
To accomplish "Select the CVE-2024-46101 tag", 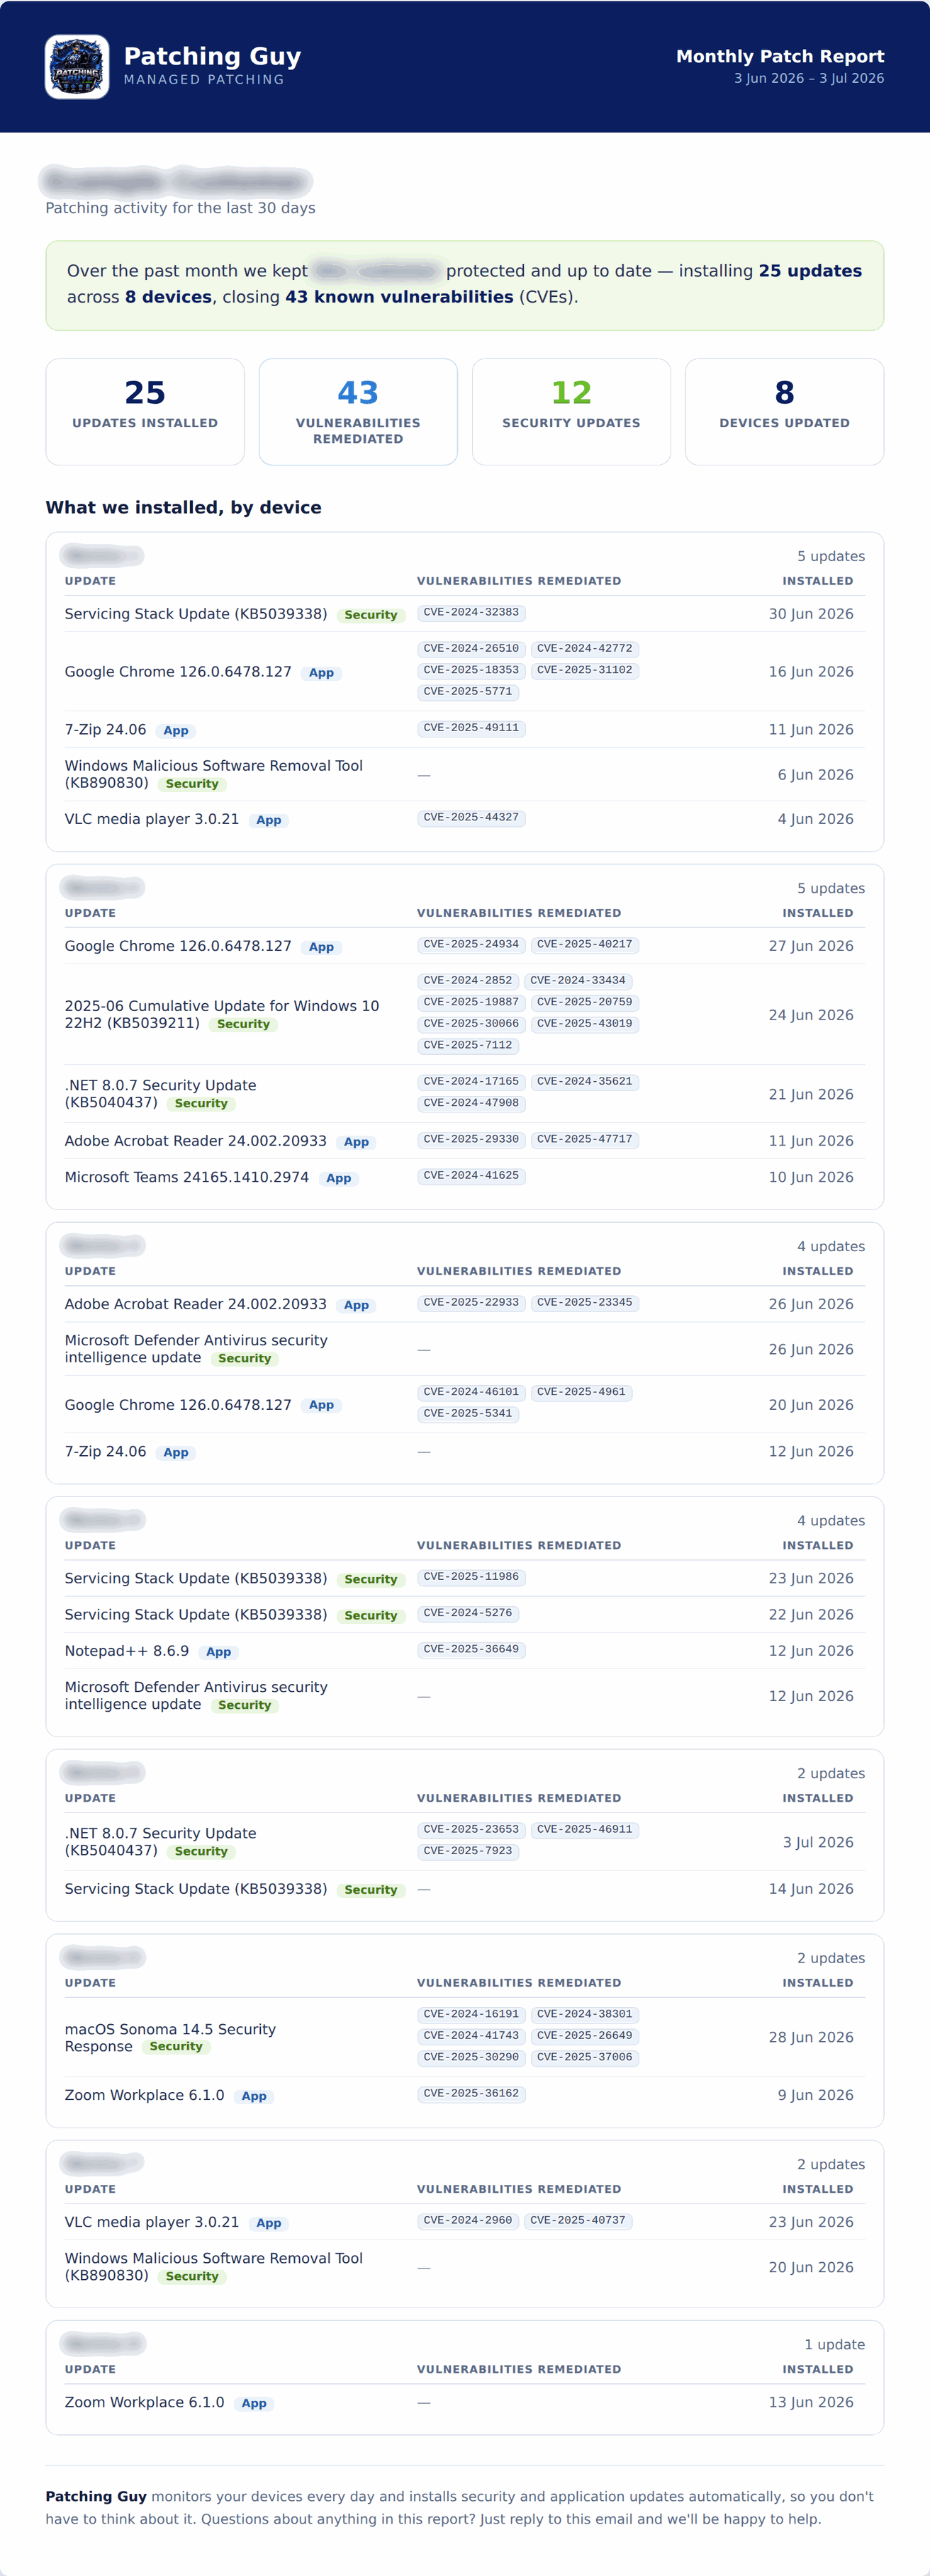I will pos(471,1392).
